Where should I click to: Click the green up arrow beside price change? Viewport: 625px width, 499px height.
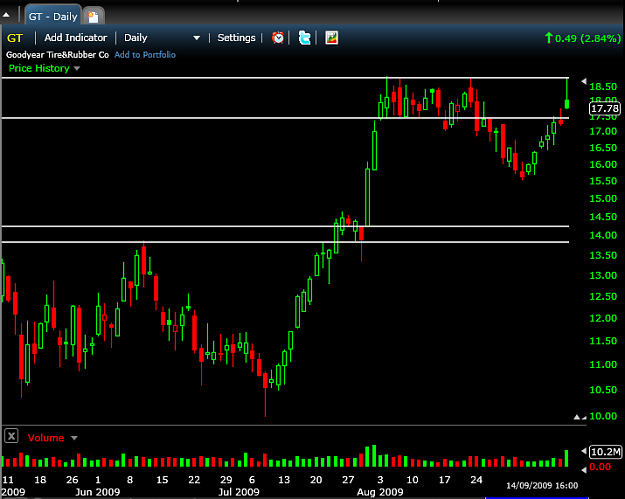coord(549,38)
